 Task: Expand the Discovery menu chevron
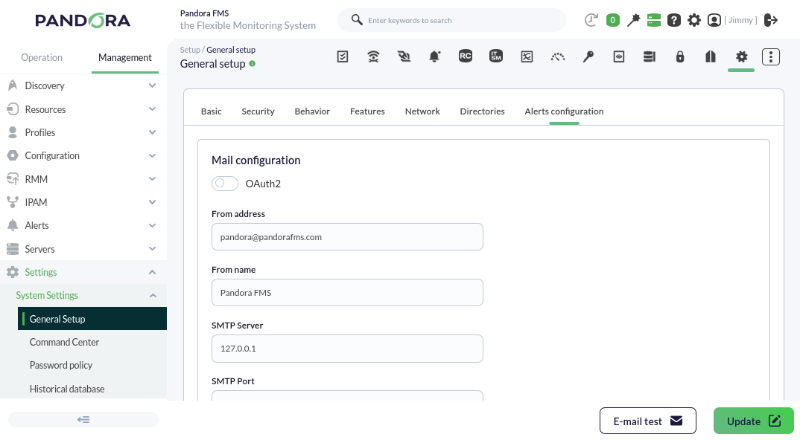click(152, 85)
